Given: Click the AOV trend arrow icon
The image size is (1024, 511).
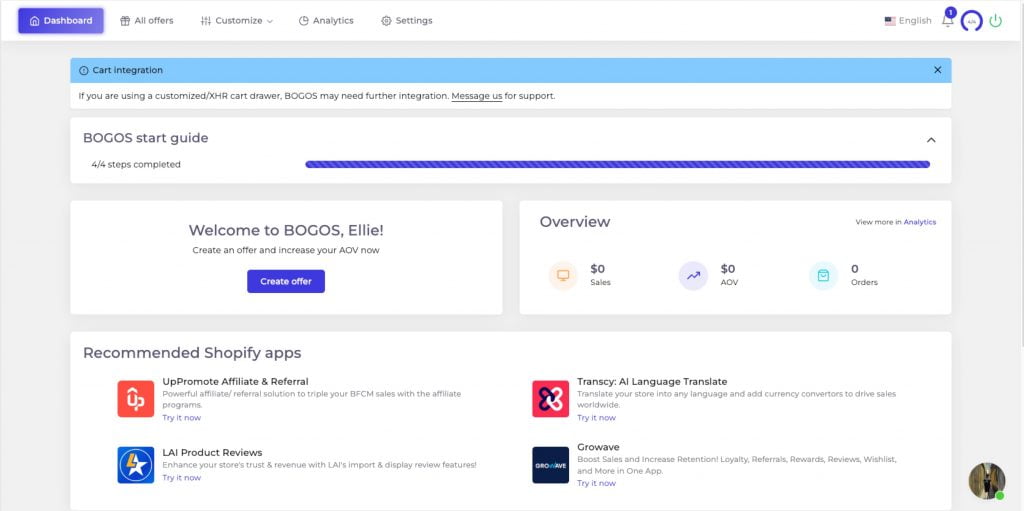Looking at the screenshot, I should pyautogui.click(x=693, y=275).
